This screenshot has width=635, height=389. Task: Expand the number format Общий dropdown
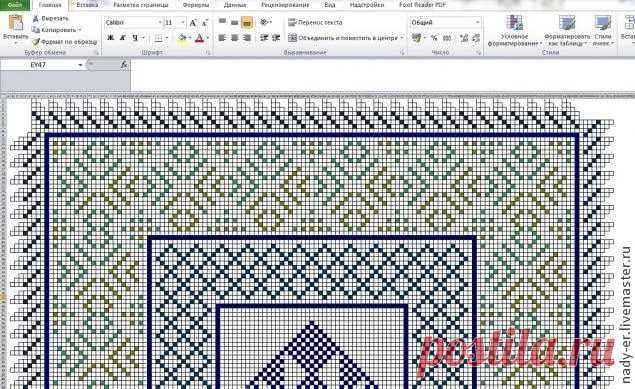click(477, 23)
